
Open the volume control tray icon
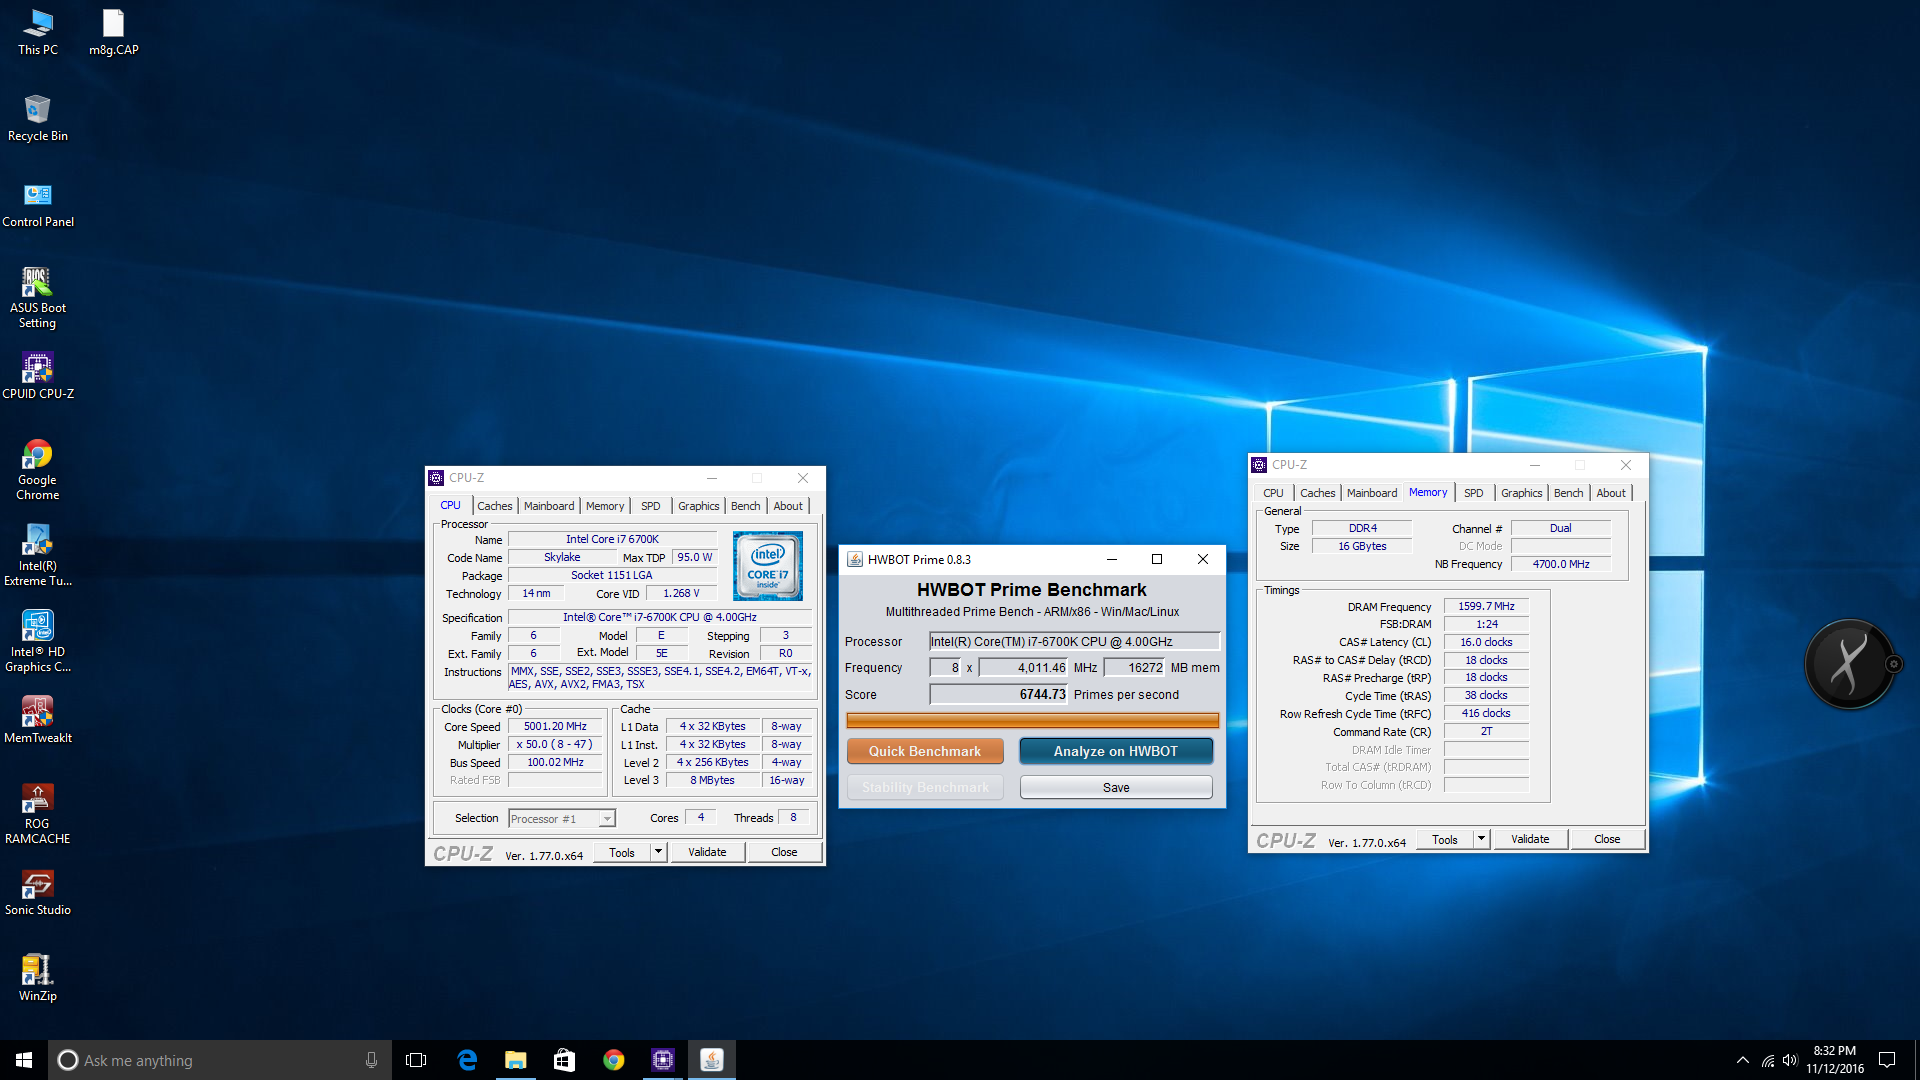click(1790, 1060)
